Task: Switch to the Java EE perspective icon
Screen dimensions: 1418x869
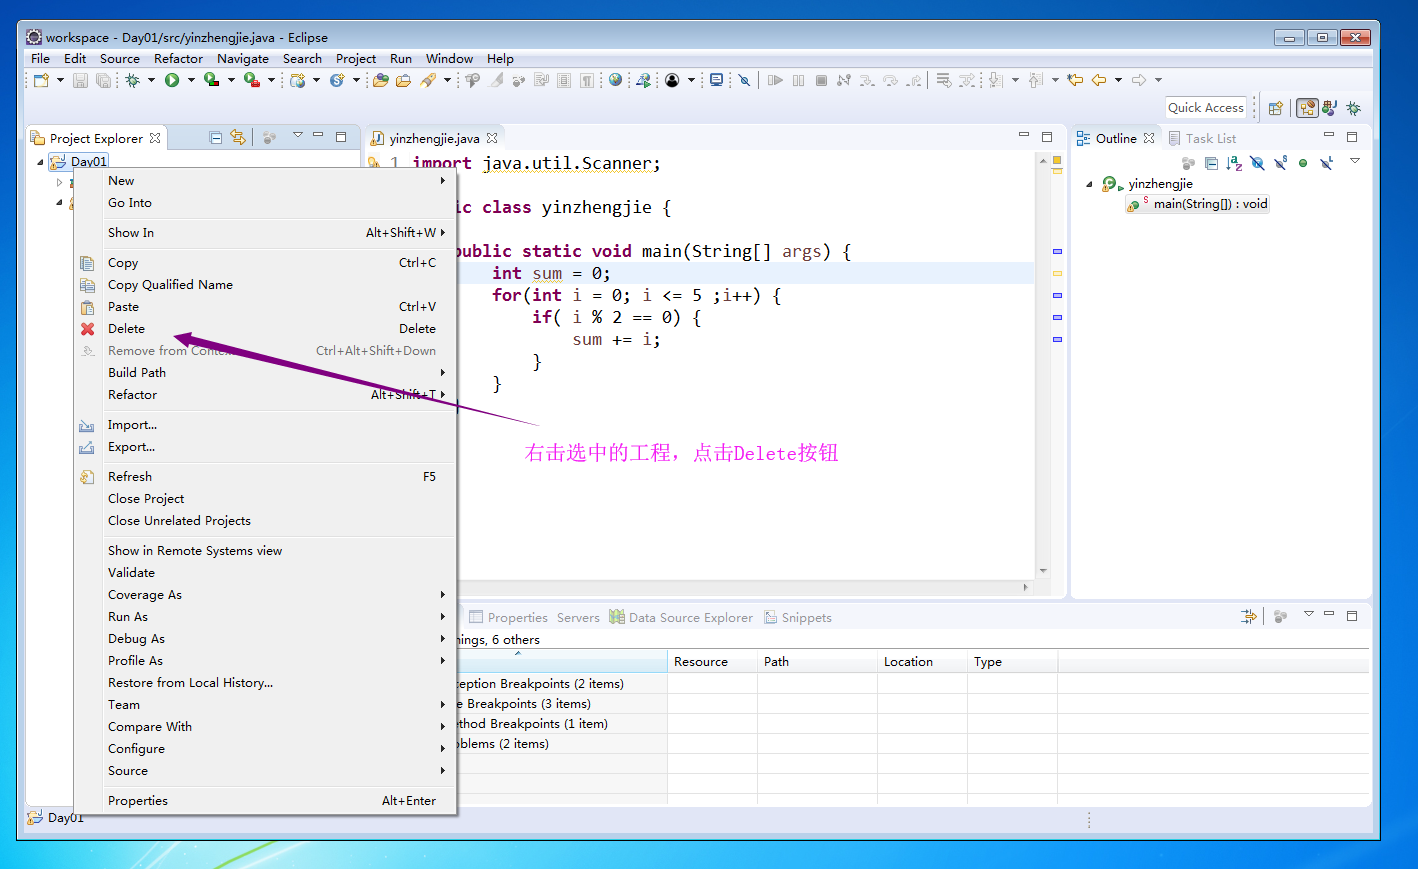Action: point(1307,108)
